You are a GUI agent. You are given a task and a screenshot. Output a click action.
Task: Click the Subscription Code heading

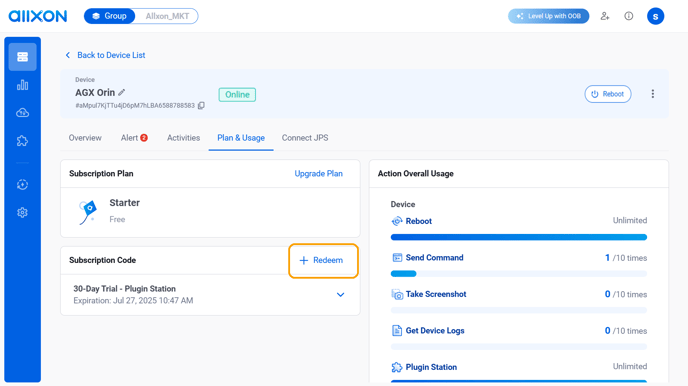pos(102,261)
